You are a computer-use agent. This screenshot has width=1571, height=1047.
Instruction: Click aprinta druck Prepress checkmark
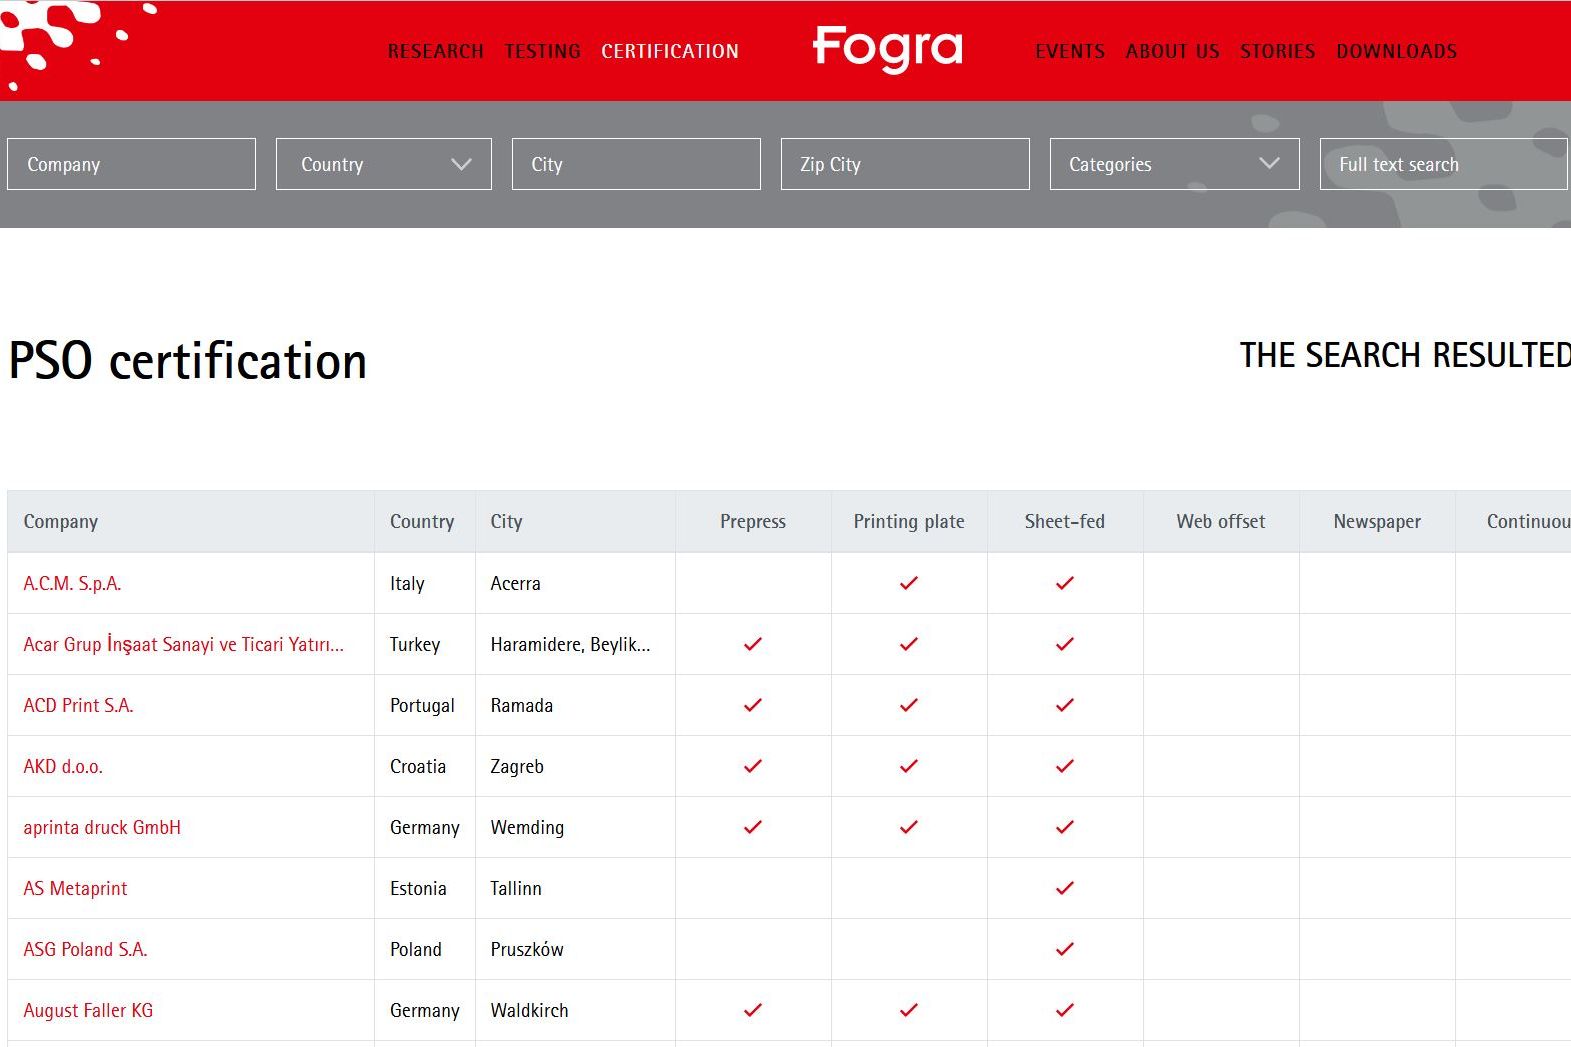[753, 827]
